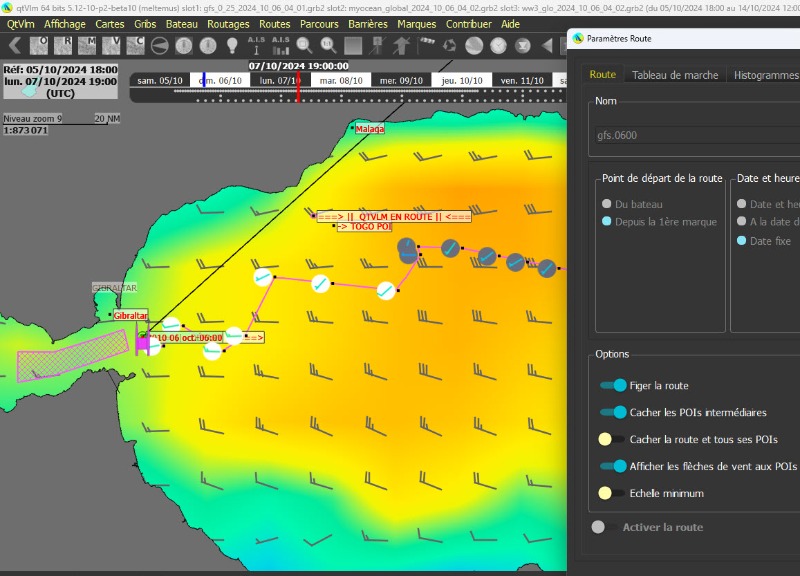Toggle Cacher les POIs intermédiaires switch
Image resolution: width=800 pixels, height=576 pixels.
613,412
